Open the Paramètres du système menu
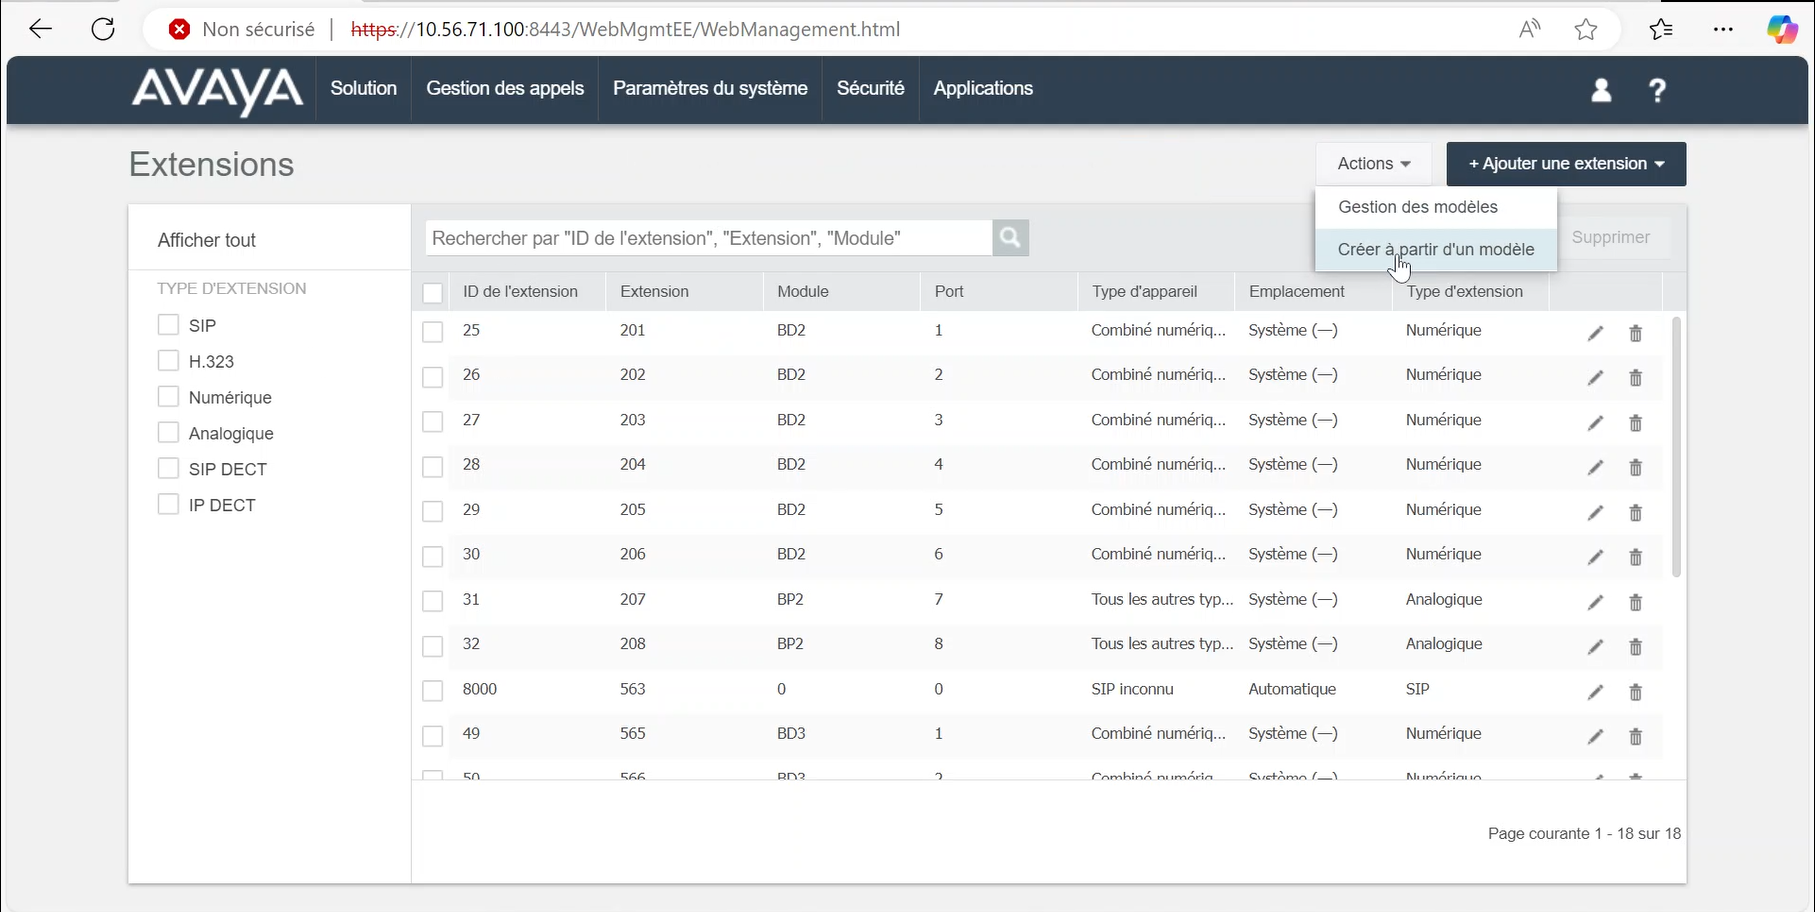The height and width of the screenshot is (912, 1815). coord(710,89)
